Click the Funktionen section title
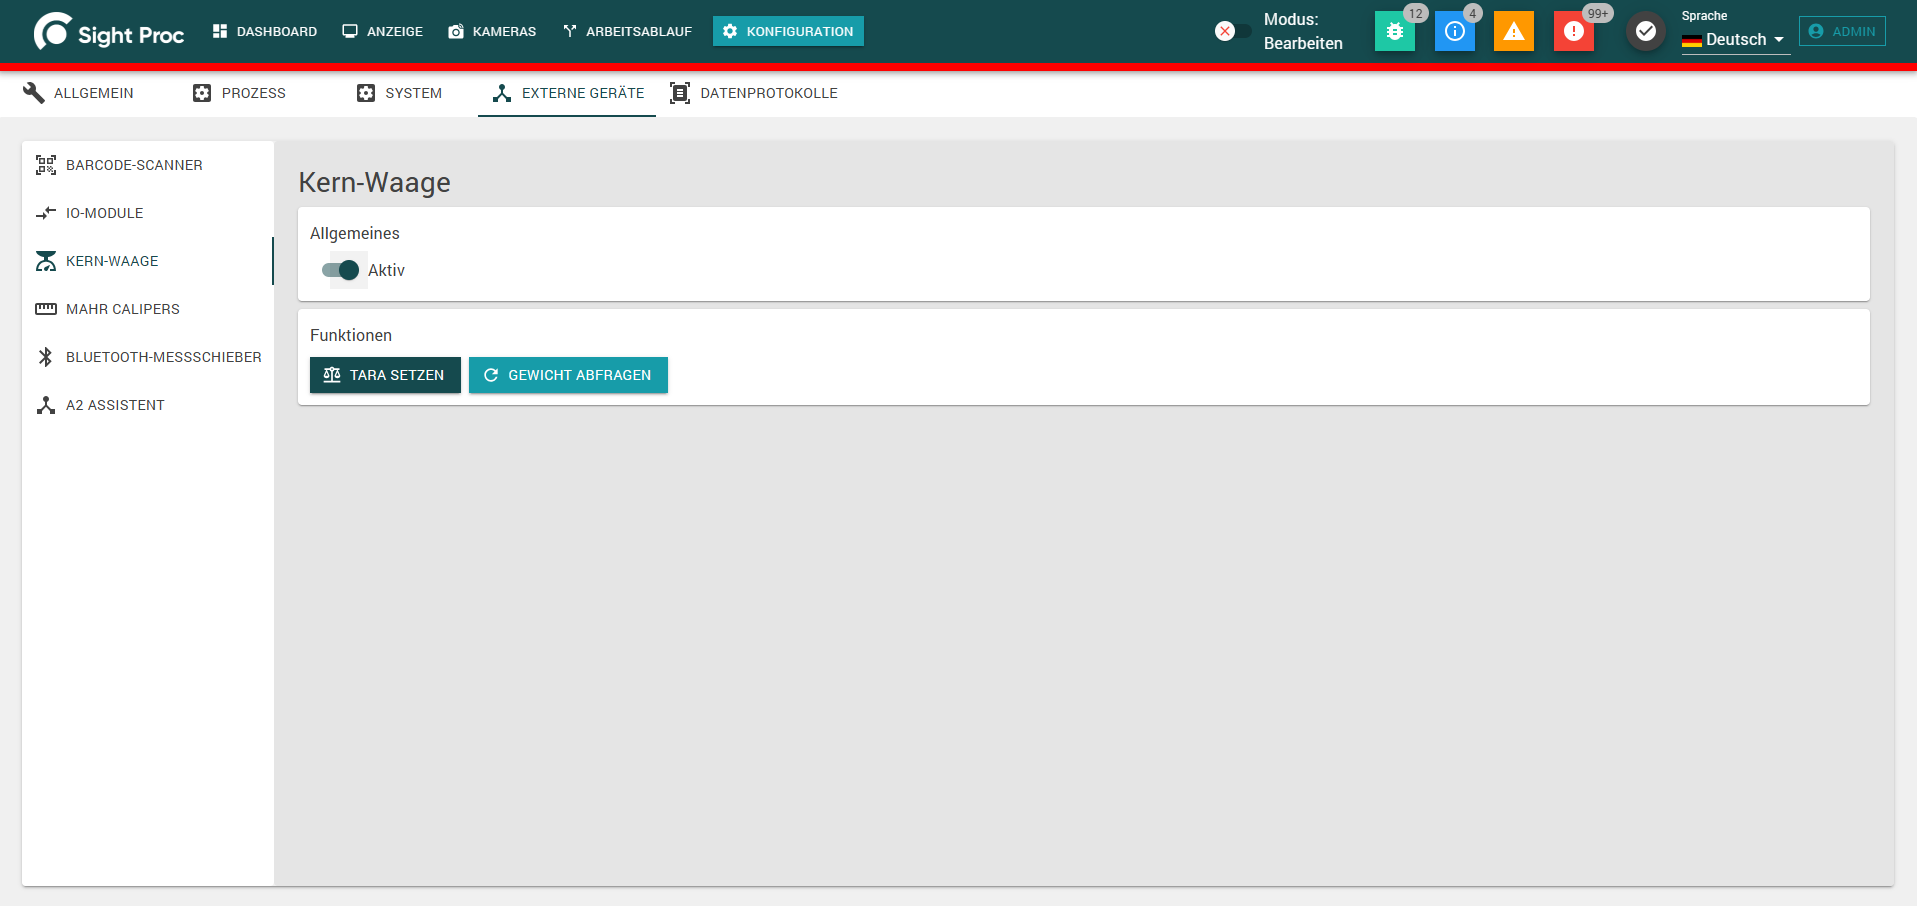Viewport: 1917px width, 906px height. coord(350,335)
